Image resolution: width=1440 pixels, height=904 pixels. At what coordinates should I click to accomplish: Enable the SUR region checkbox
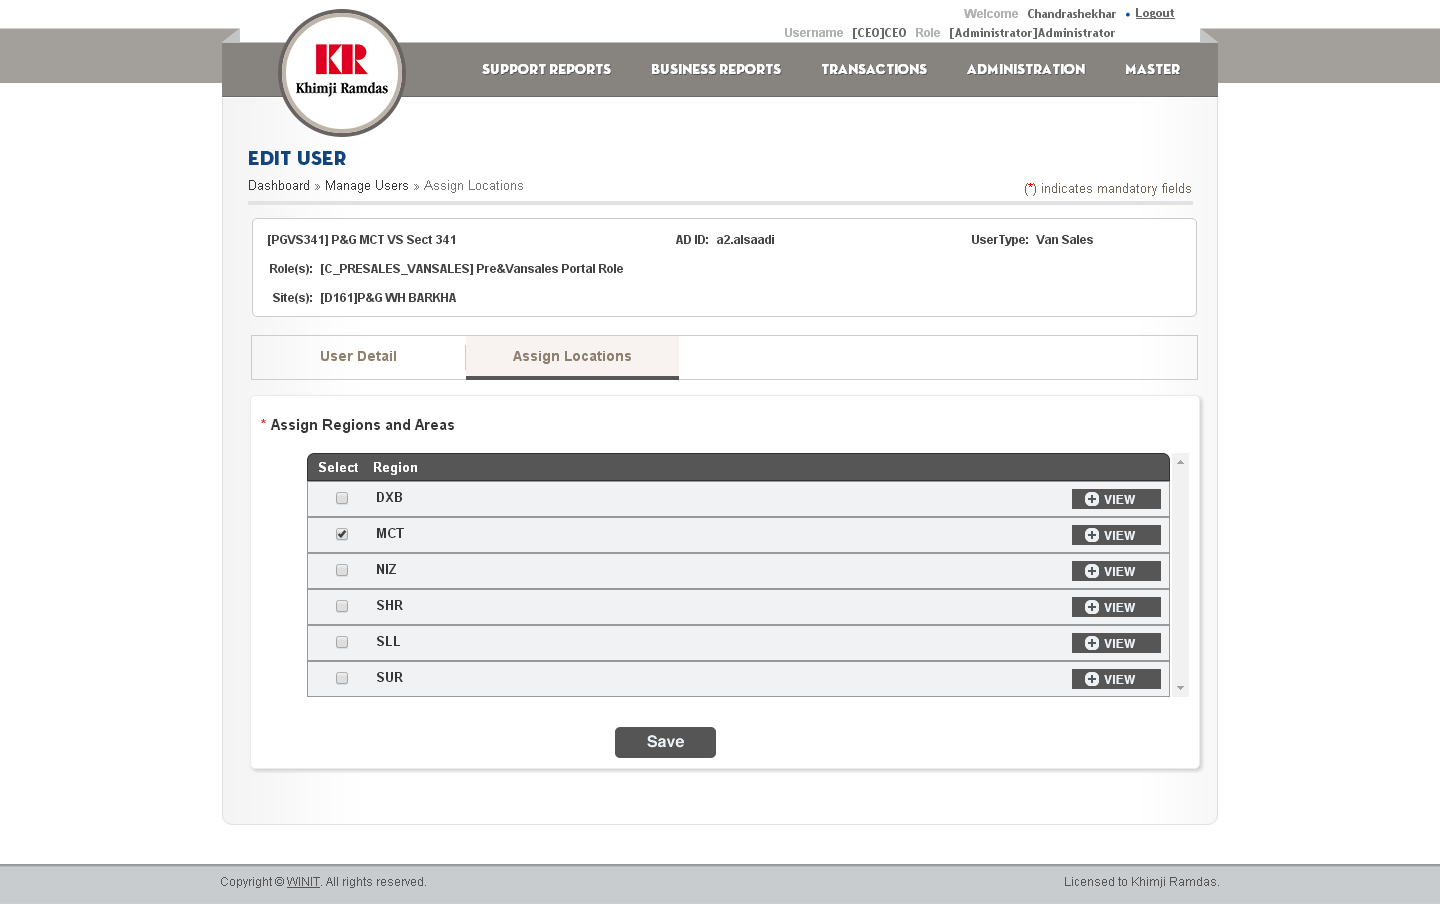click(342, 678)
